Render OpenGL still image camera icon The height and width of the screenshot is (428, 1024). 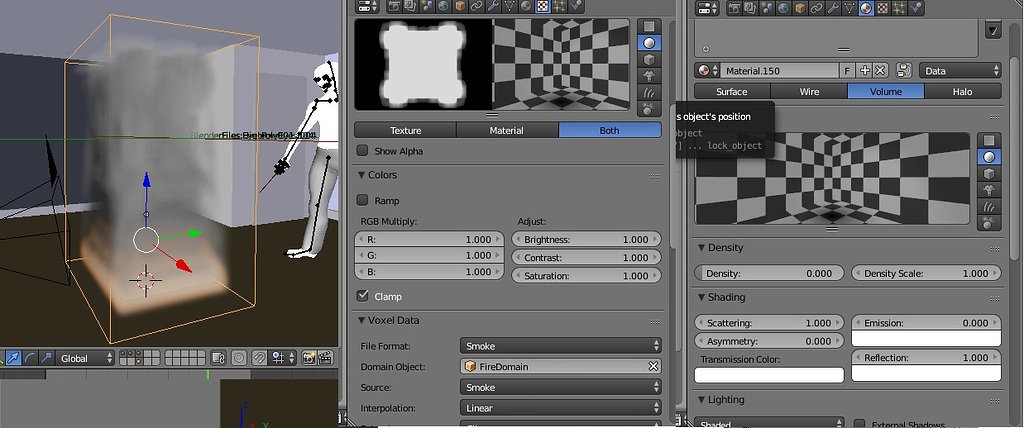(309, 357)
